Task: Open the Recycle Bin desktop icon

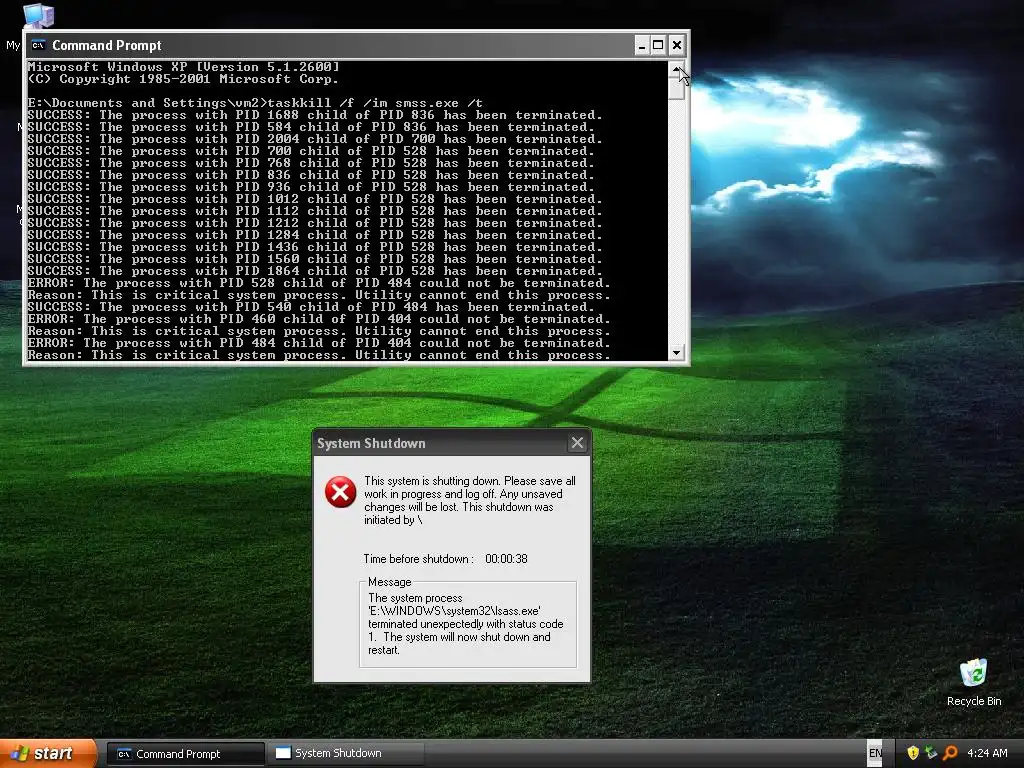Action: [x=973, y=673]
